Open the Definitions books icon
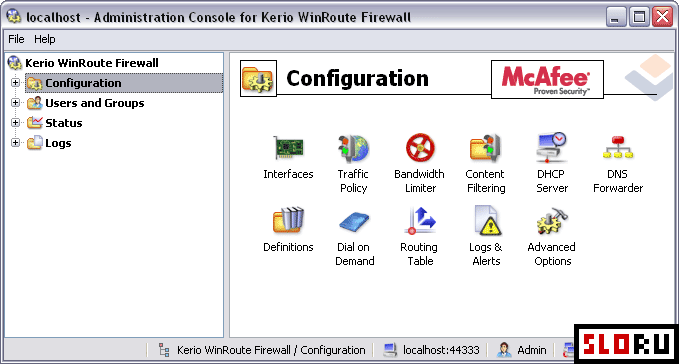The image size is (679, 364). coord(288,220)
